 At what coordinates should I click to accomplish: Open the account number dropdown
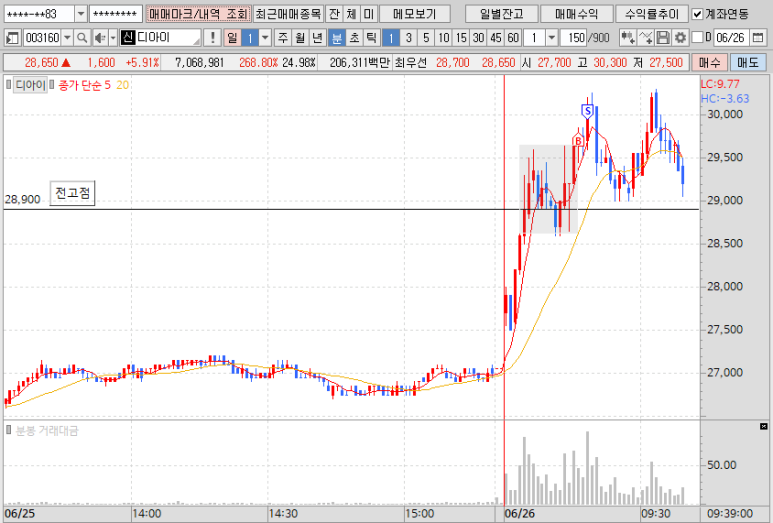click(x=81, y=14)
